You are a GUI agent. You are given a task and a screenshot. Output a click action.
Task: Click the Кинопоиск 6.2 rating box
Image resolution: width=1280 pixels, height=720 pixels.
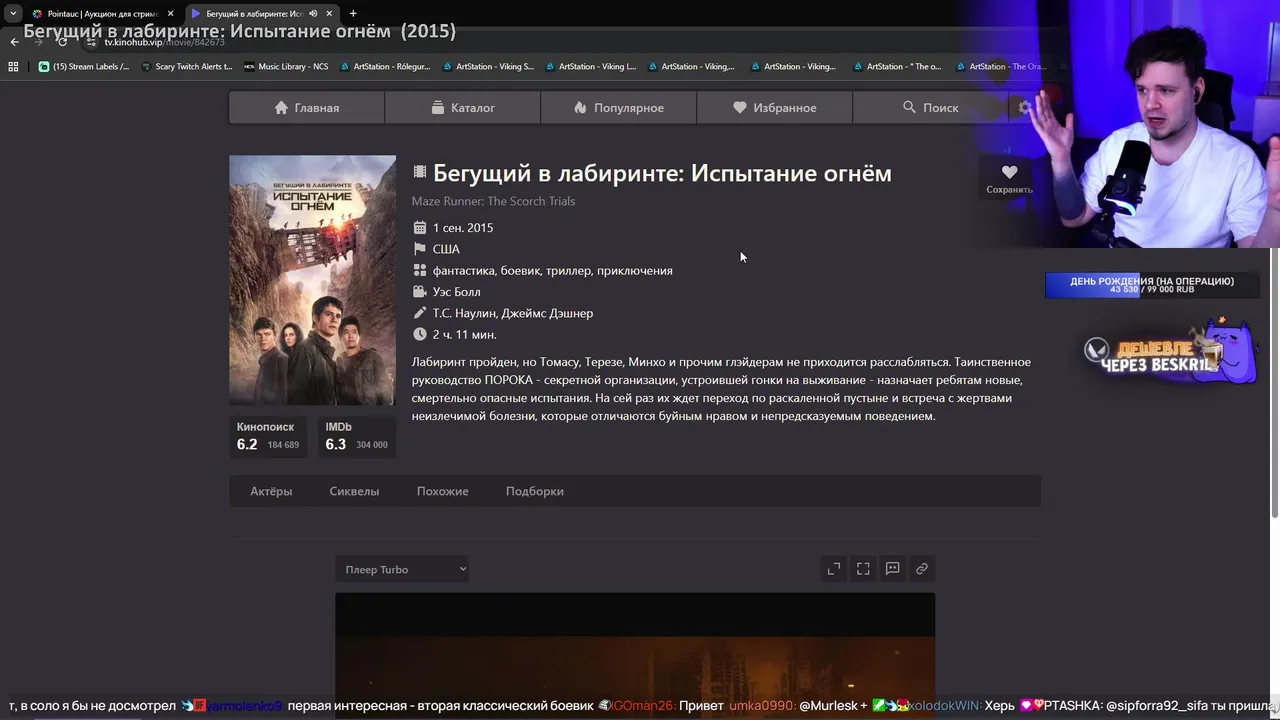click(269, 436)
